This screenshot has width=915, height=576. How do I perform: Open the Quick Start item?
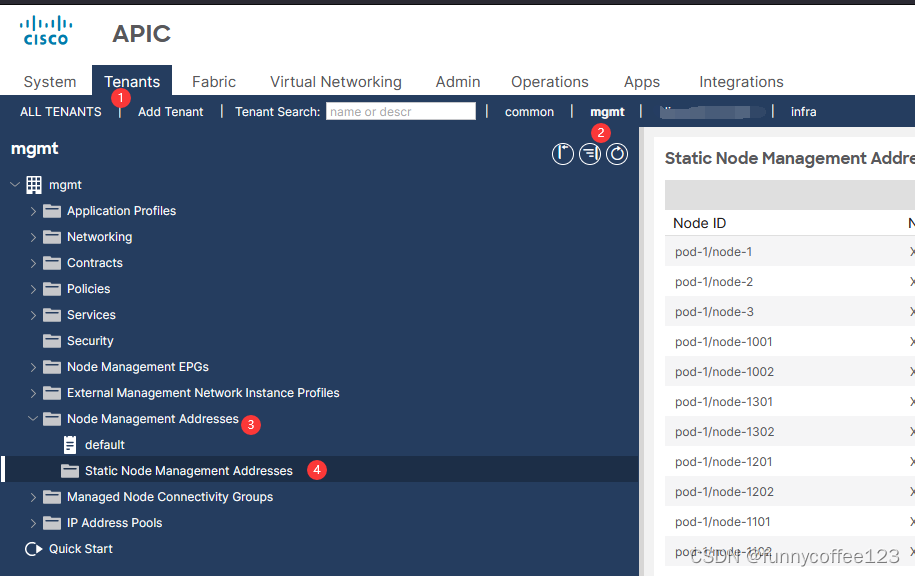pyautogui.click(x=81, y=549)
